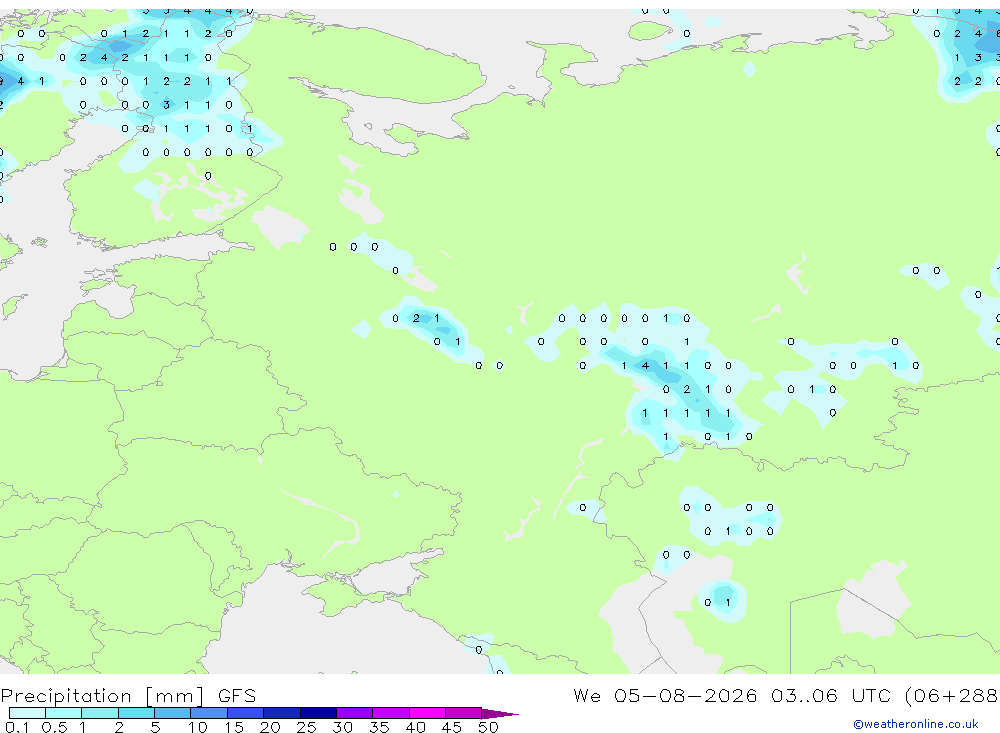The width and height of the screenshot is (1000, 733).
Task: Select the 15–20 mm blue legend swatch
Action: click(x=245, y=713)
